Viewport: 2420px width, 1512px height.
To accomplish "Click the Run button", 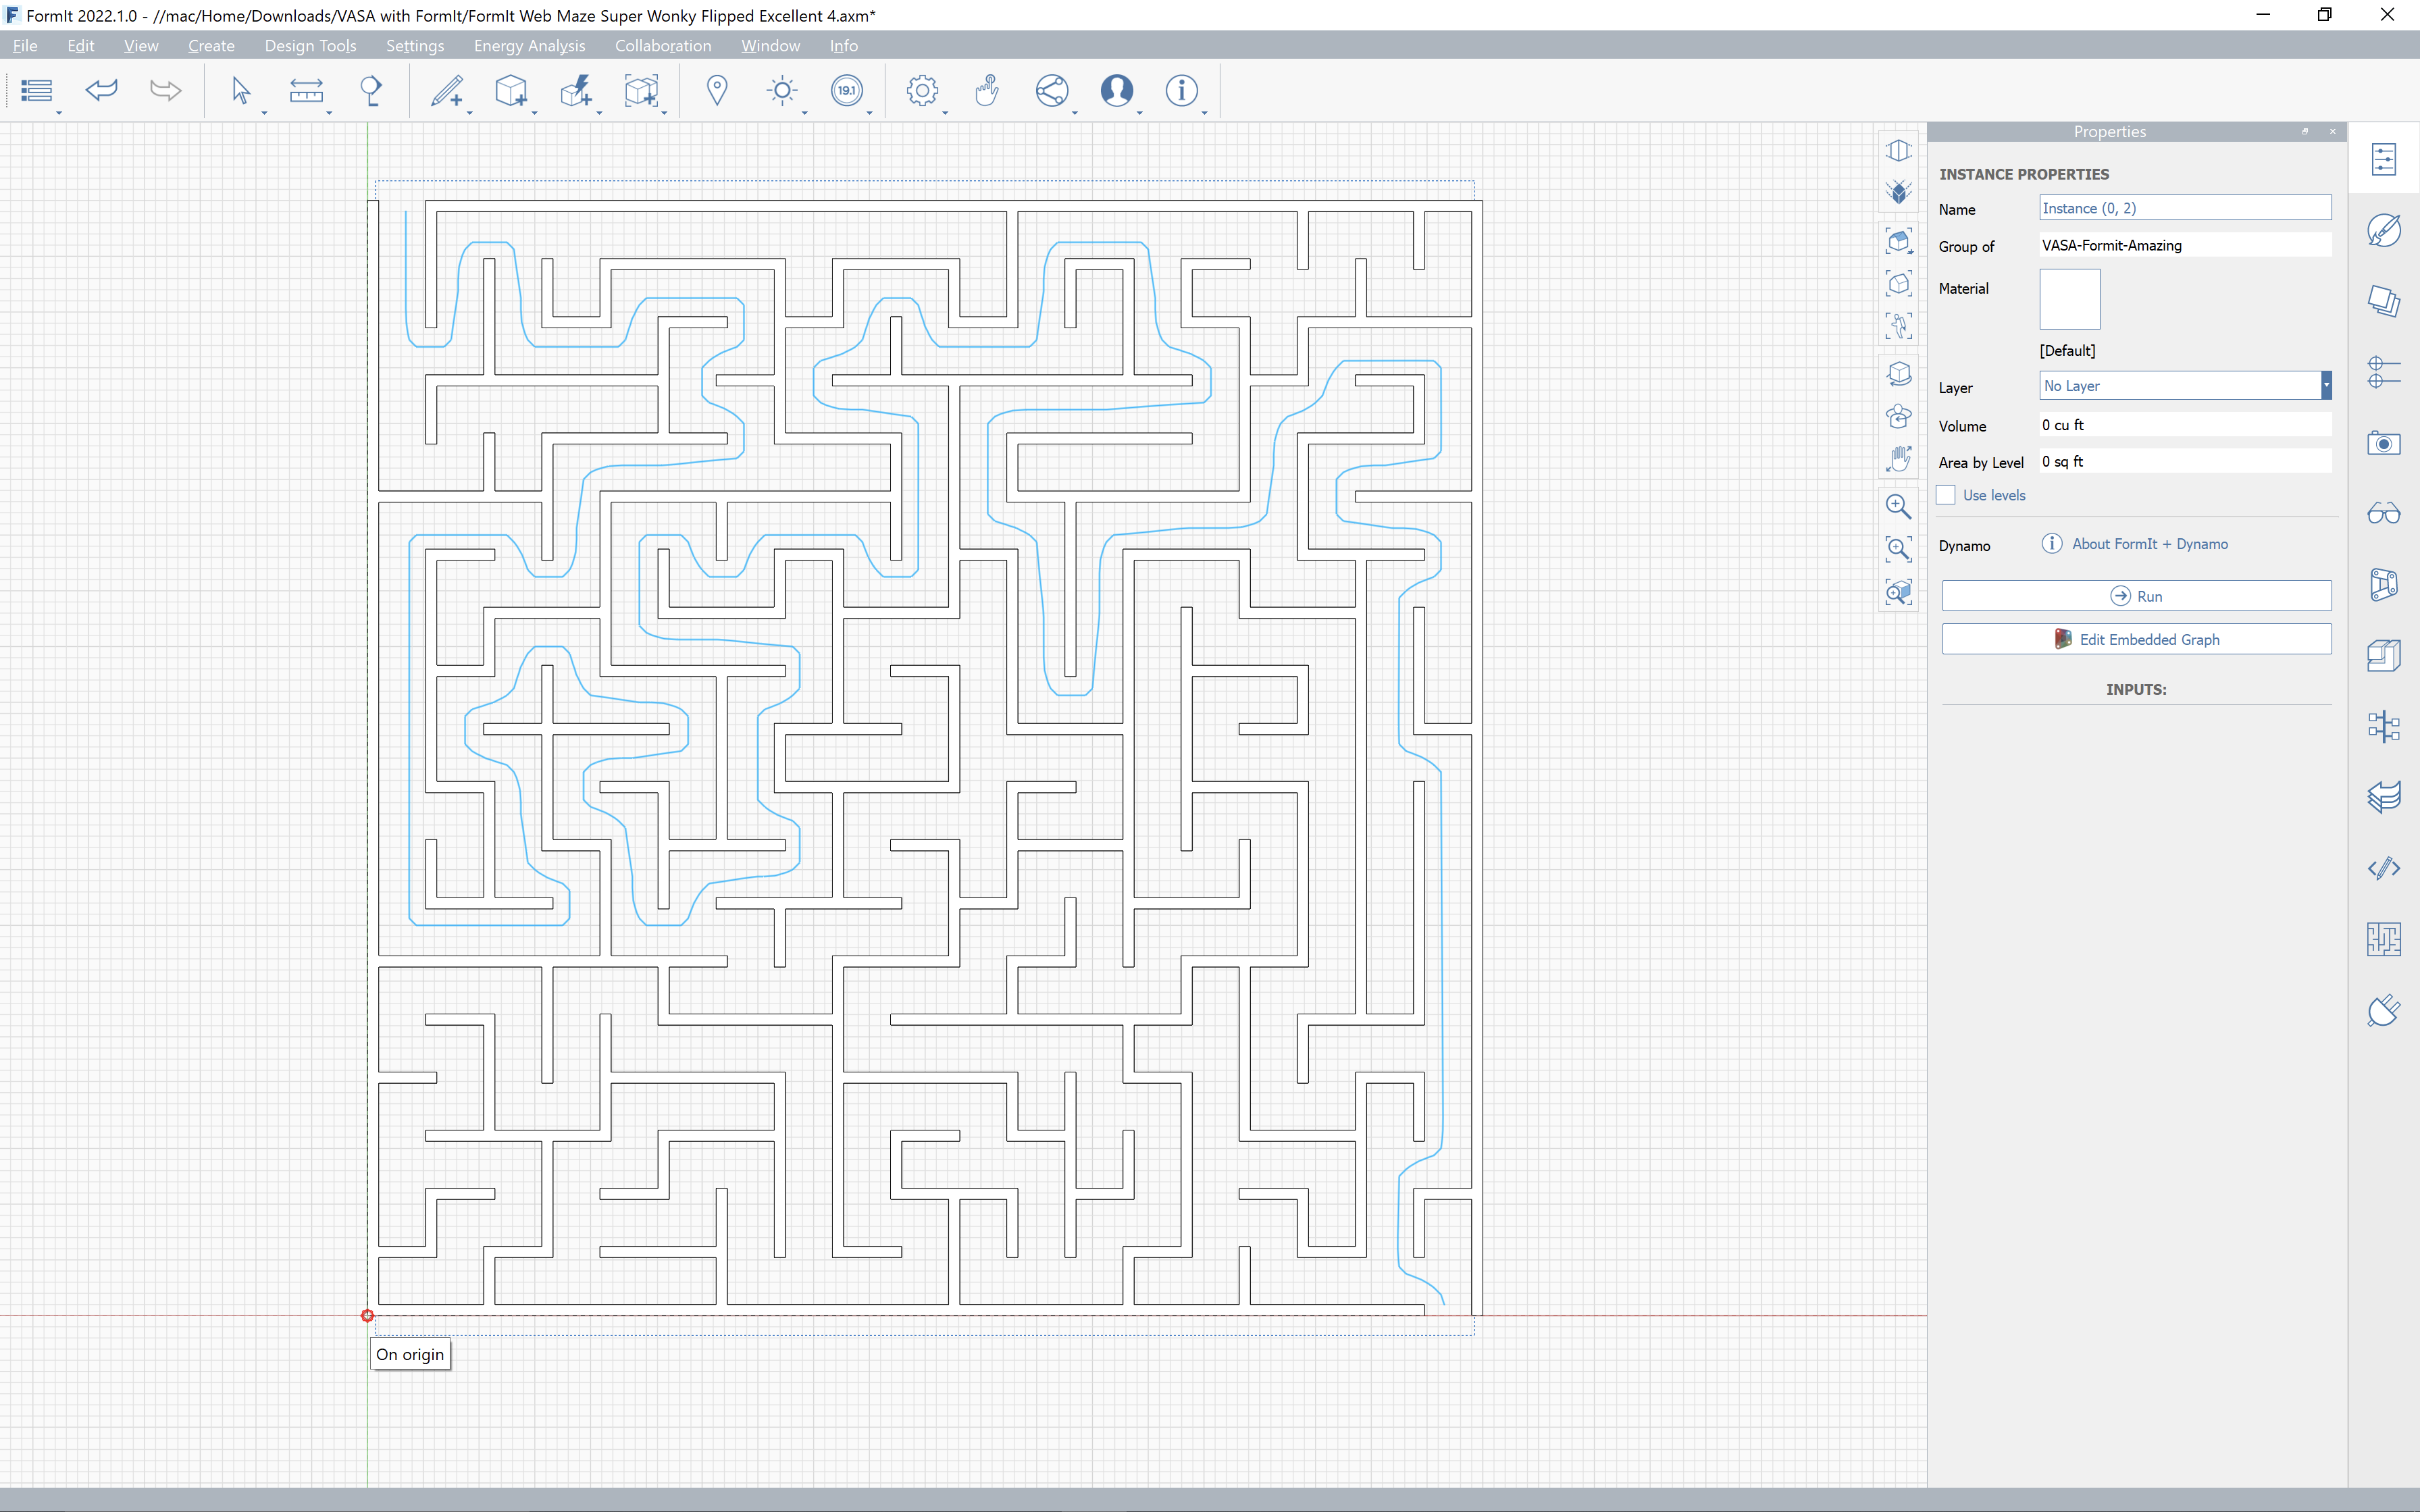I will point(2136,596).
